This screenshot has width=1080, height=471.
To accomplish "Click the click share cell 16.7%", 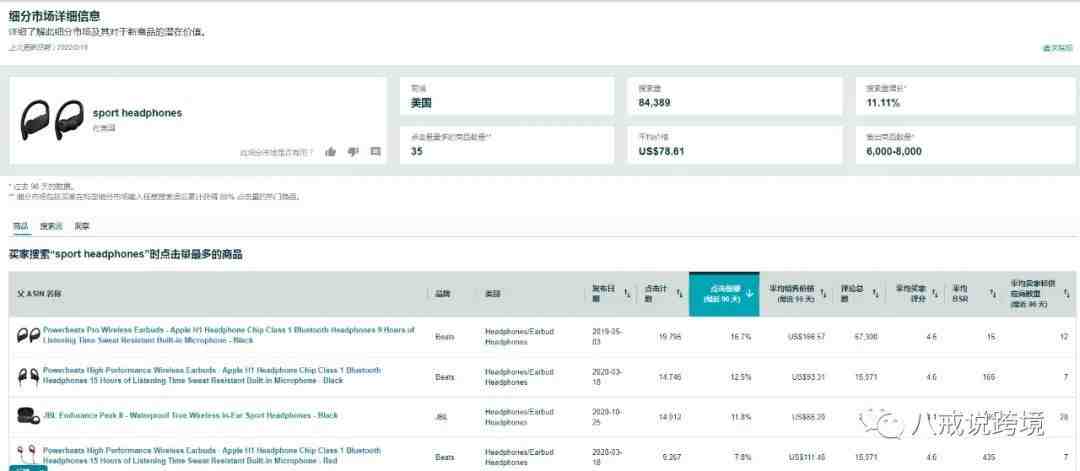I will click(x=742, y=337).
